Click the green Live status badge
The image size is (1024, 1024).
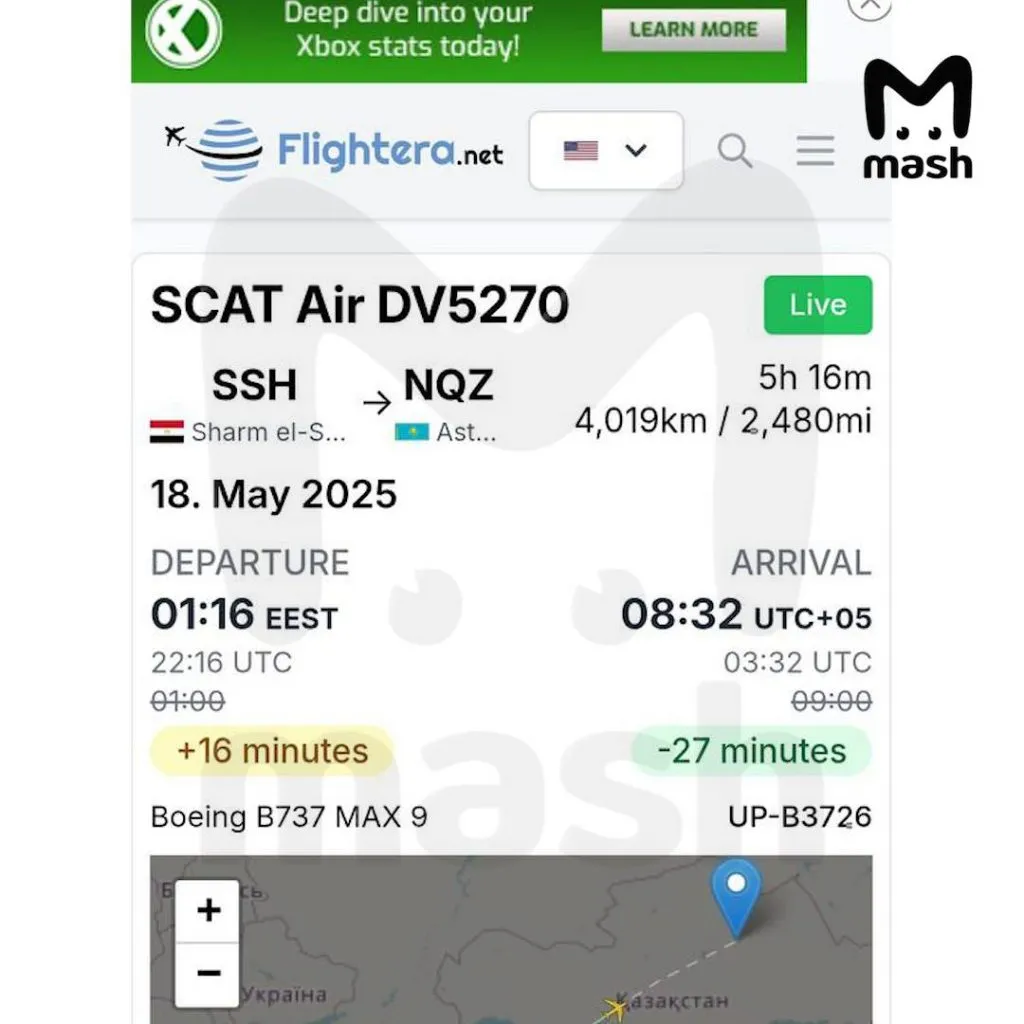click(817, 305)
